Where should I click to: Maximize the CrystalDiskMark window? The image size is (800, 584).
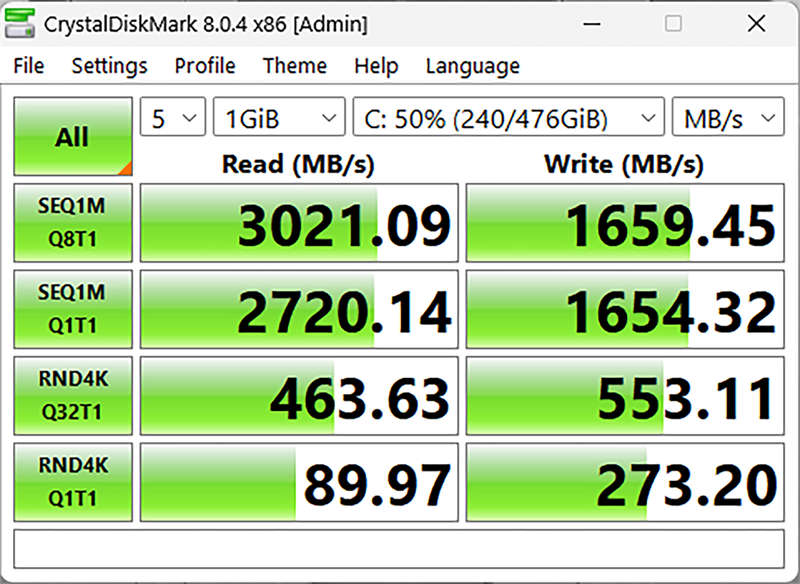pyautogui.click(x=673, y=23)
